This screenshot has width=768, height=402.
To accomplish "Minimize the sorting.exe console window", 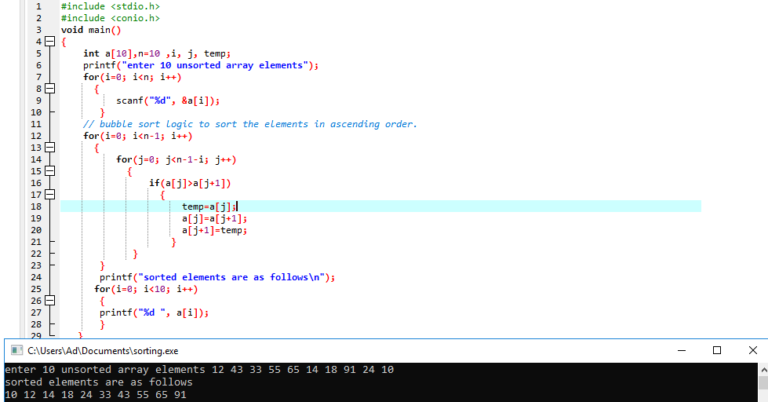I will (x=681, y=351).
